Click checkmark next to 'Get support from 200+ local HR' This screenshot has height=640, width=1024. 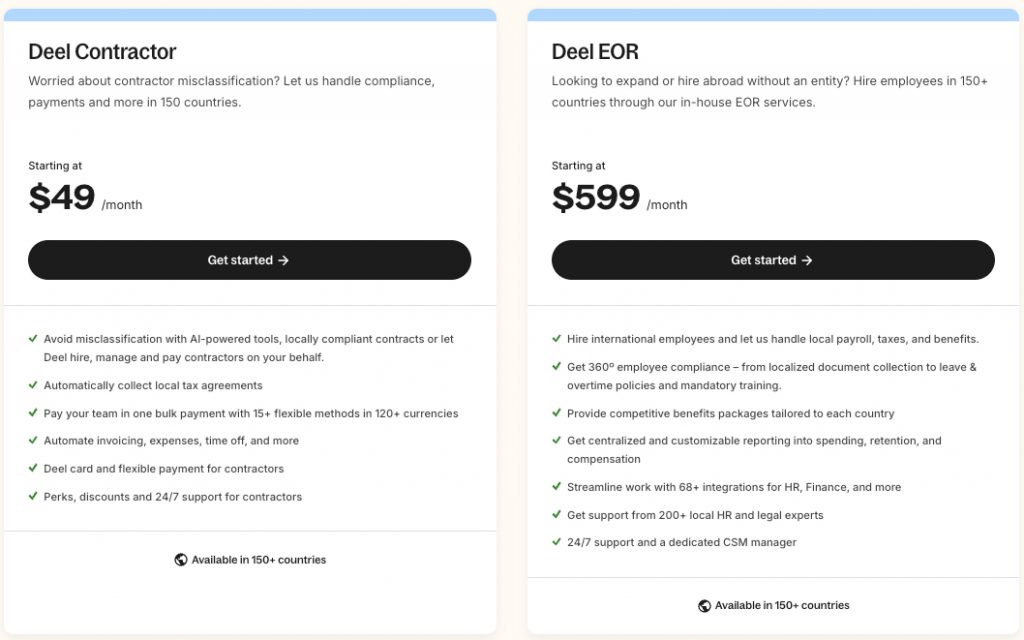coord(557,515)
